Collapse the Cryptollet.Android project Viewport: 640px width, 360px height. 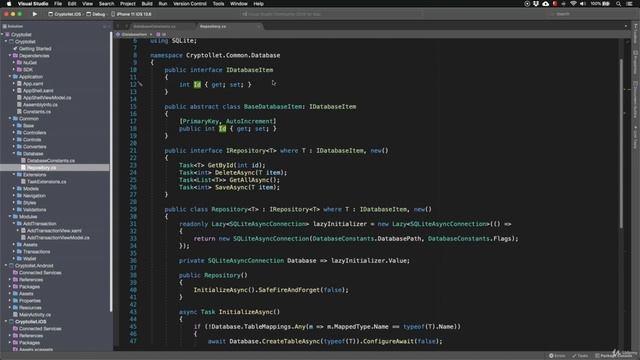pyautogui.click(x=6, y=265)
